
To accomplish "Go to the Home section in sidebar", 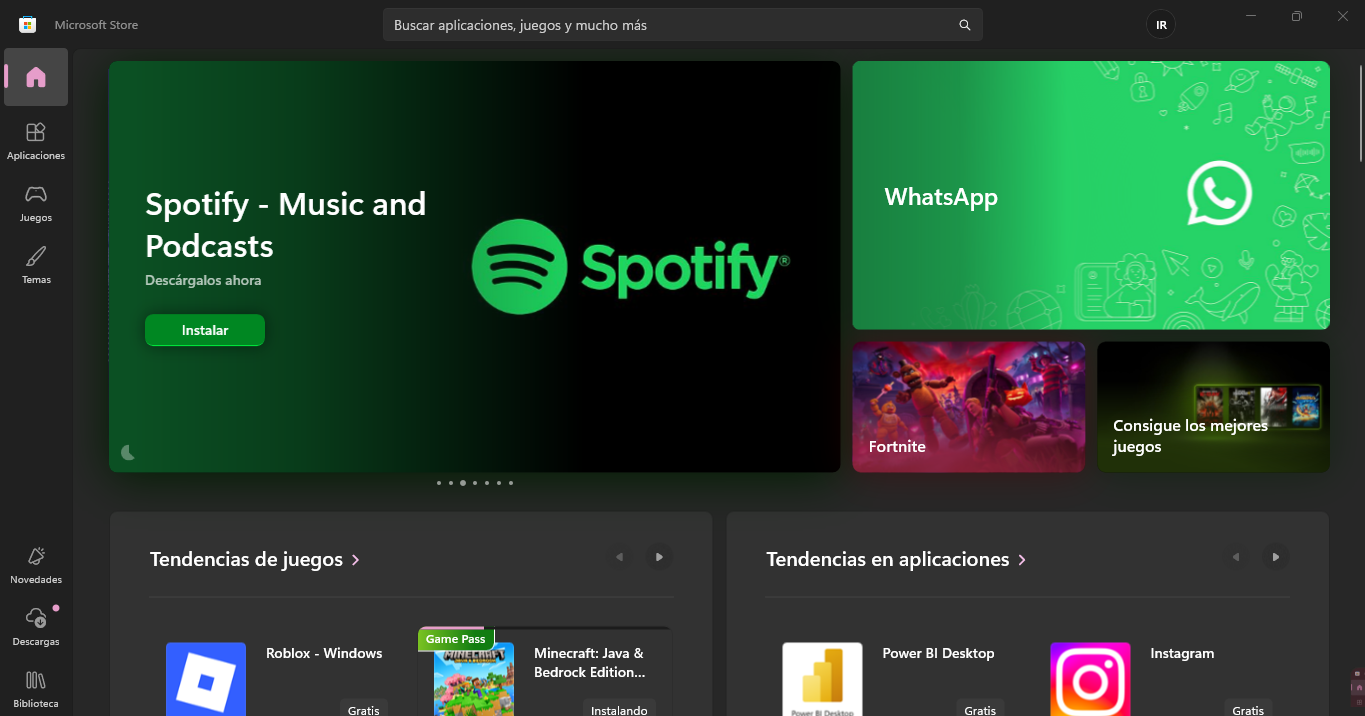I will [x=36, y=77].
